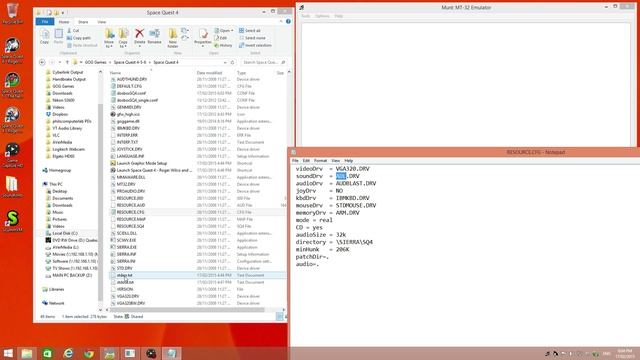This screenshot has height=360, width=640.
Task: Select the GENMIDI.DRV file
Action: click(129, 107)
